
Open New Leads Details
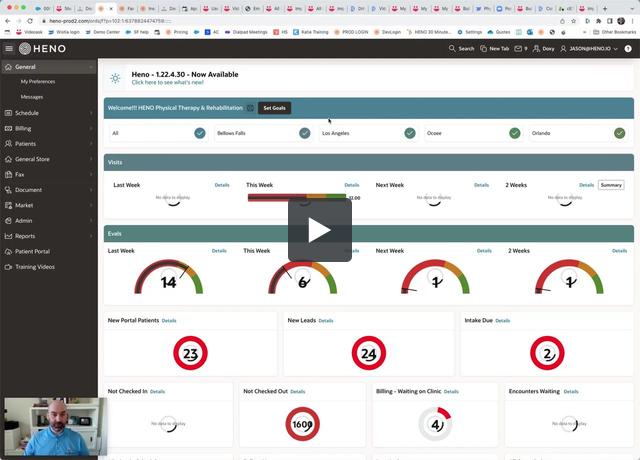326,321
